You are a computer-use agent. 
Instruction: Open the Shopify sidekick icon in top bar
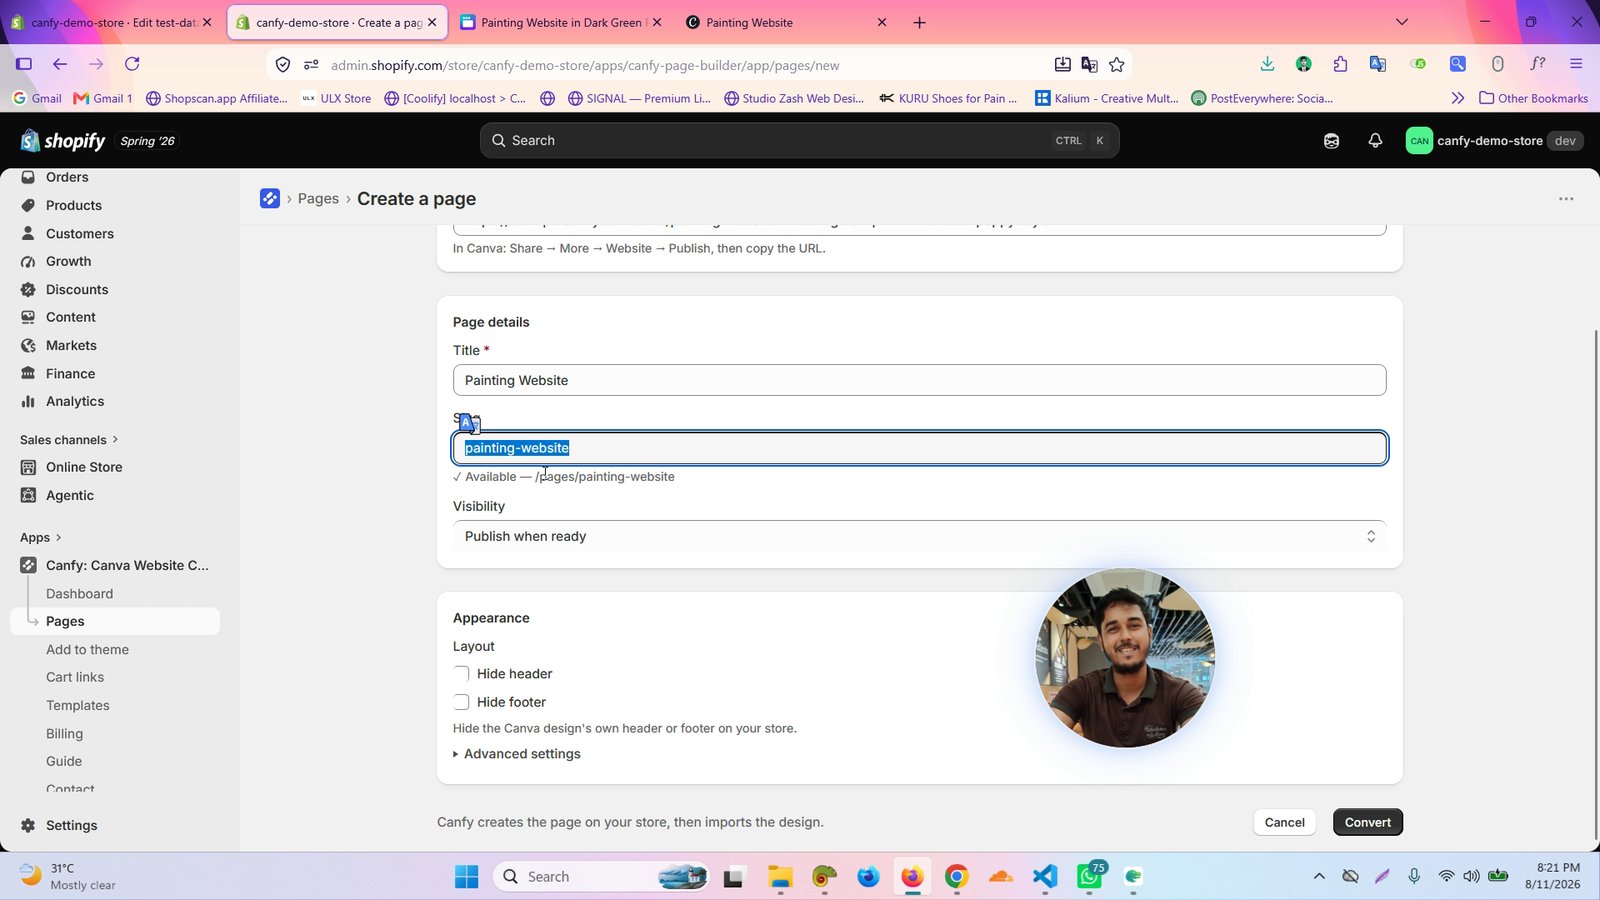point(1331,141)
